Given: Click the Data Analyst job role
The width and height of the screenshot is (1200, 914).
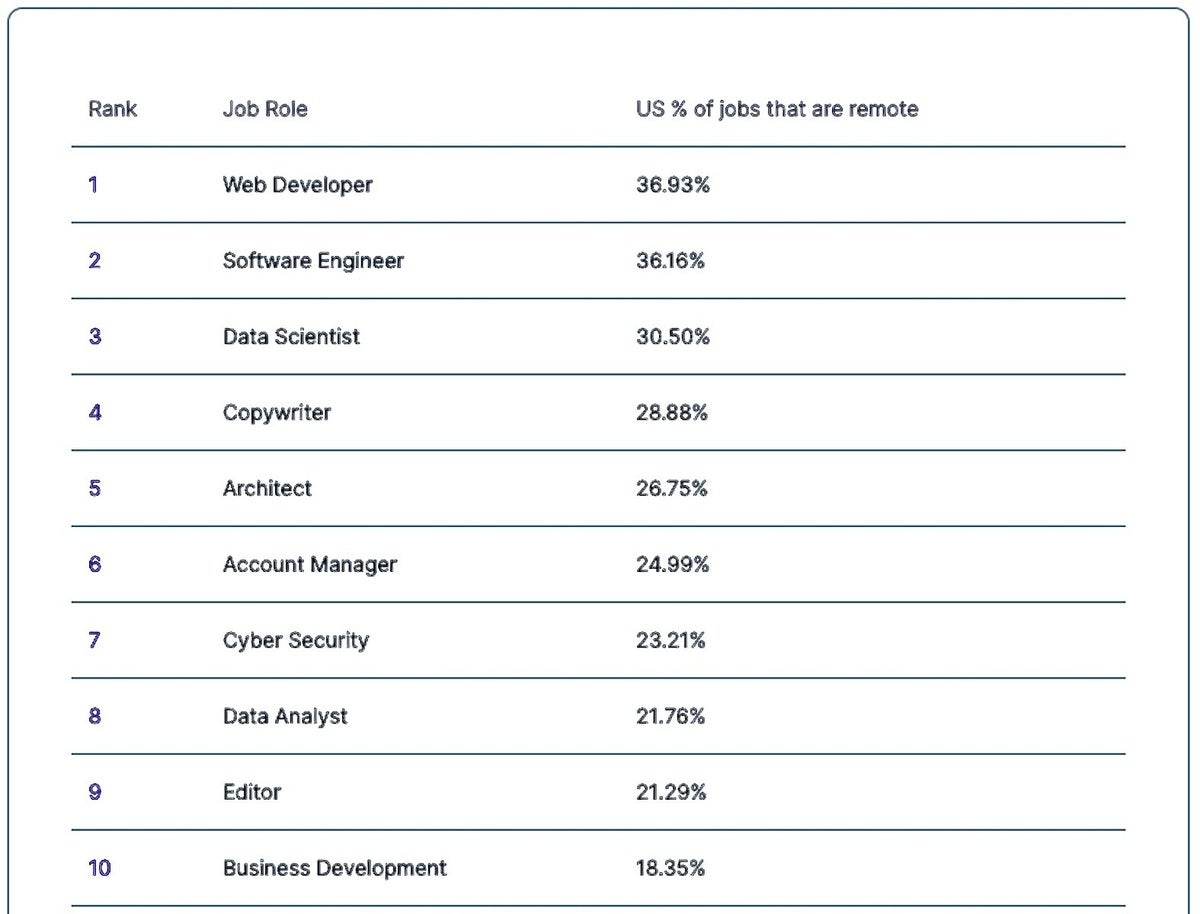Looking at the screenshot, I should point(285,717).
